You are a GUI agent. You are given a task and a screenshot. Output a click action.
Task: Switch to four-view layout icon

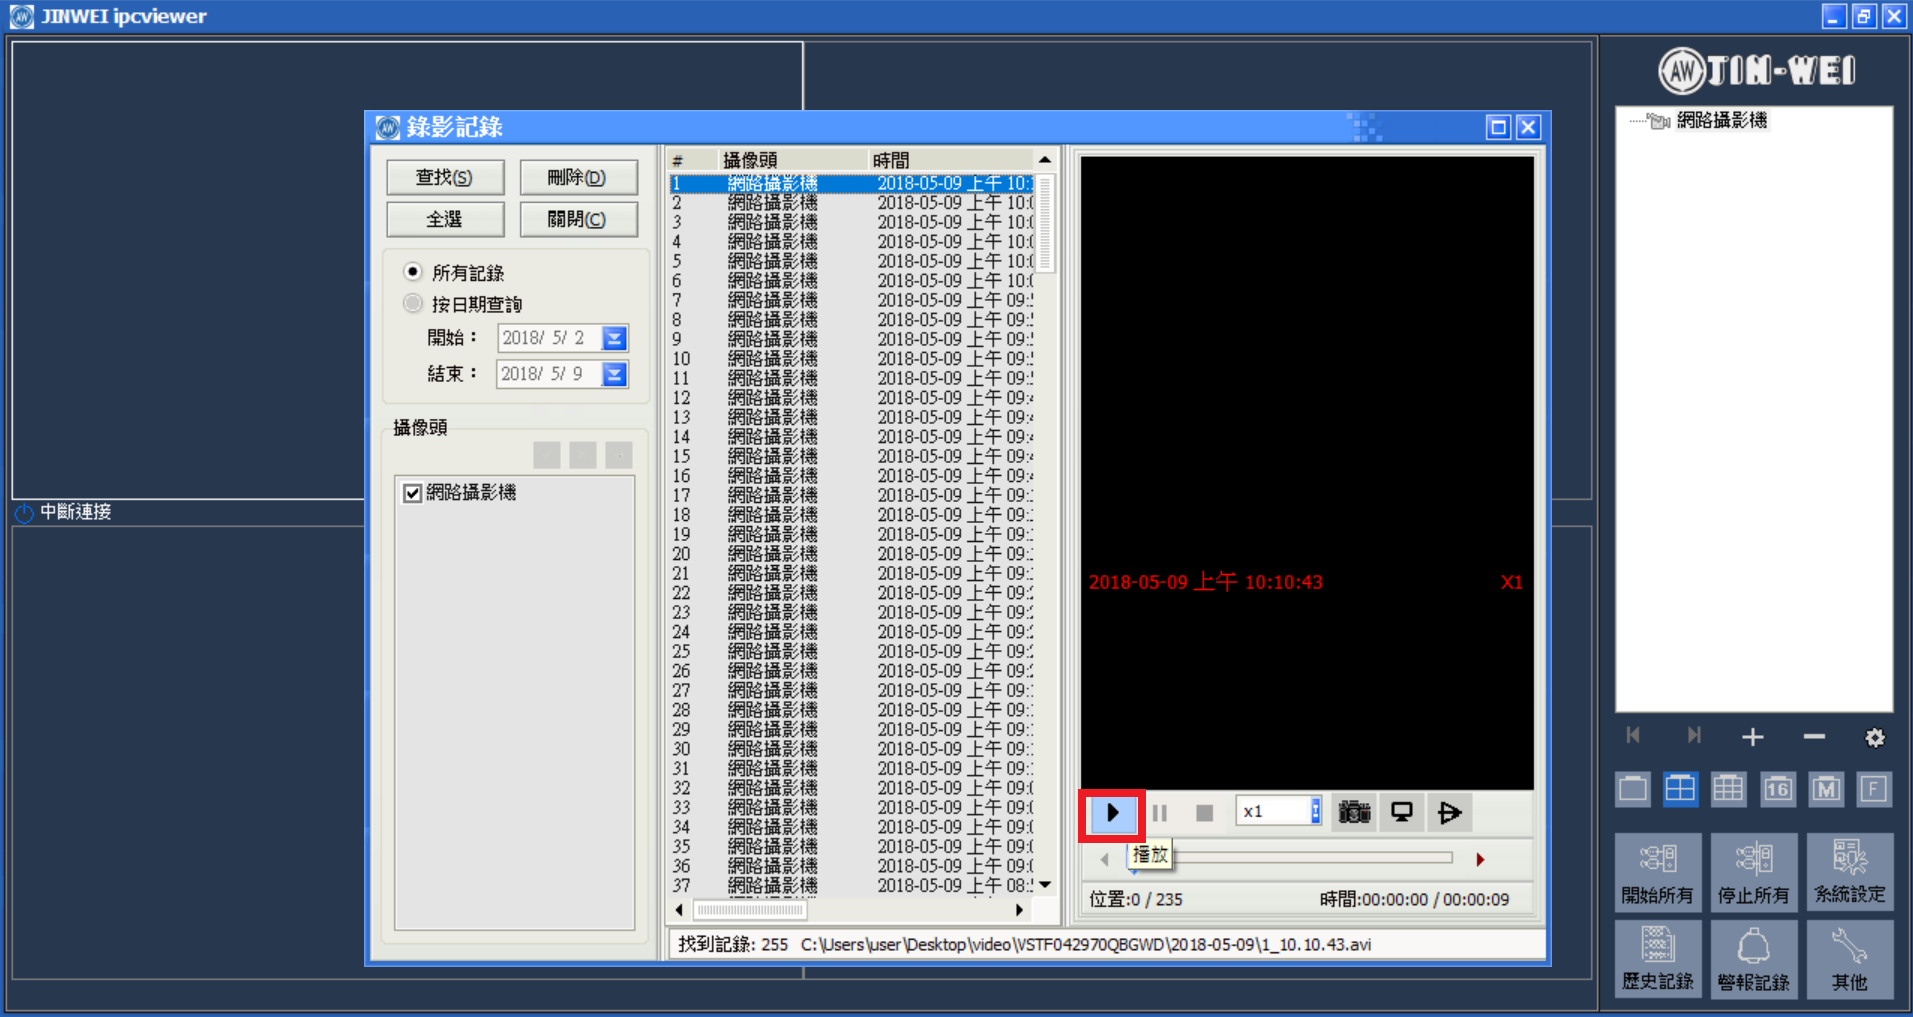point(1681,789)
